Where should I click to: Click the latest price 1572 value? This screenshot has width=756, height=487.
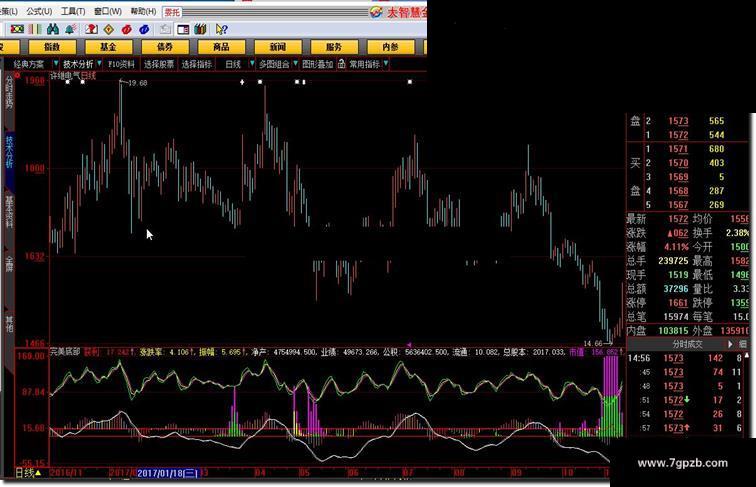click(x=678, y=219)
